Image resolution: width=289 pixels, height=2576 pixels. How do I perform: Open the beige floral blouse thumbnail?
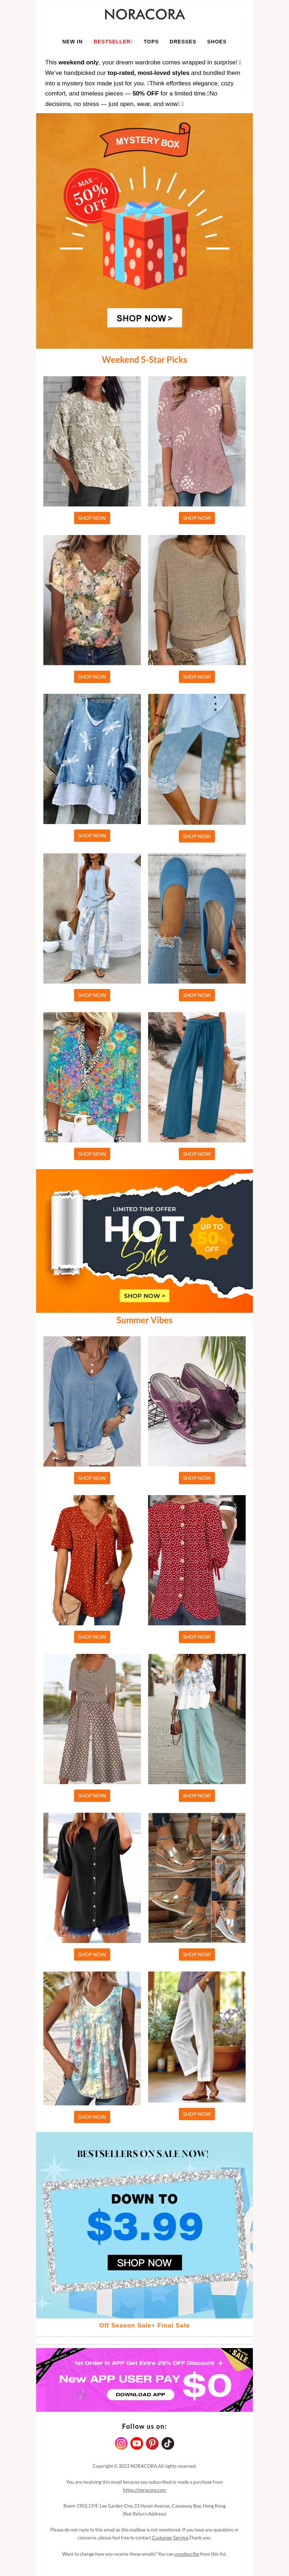[x=92, y=441]
